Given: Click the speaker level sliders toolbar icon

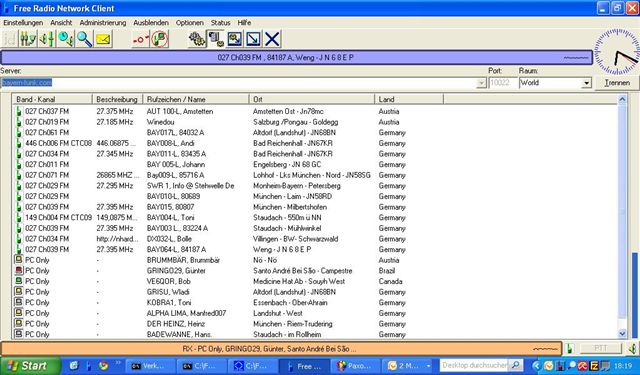Looking at the screenshot, I should click(x=47, y=39).
